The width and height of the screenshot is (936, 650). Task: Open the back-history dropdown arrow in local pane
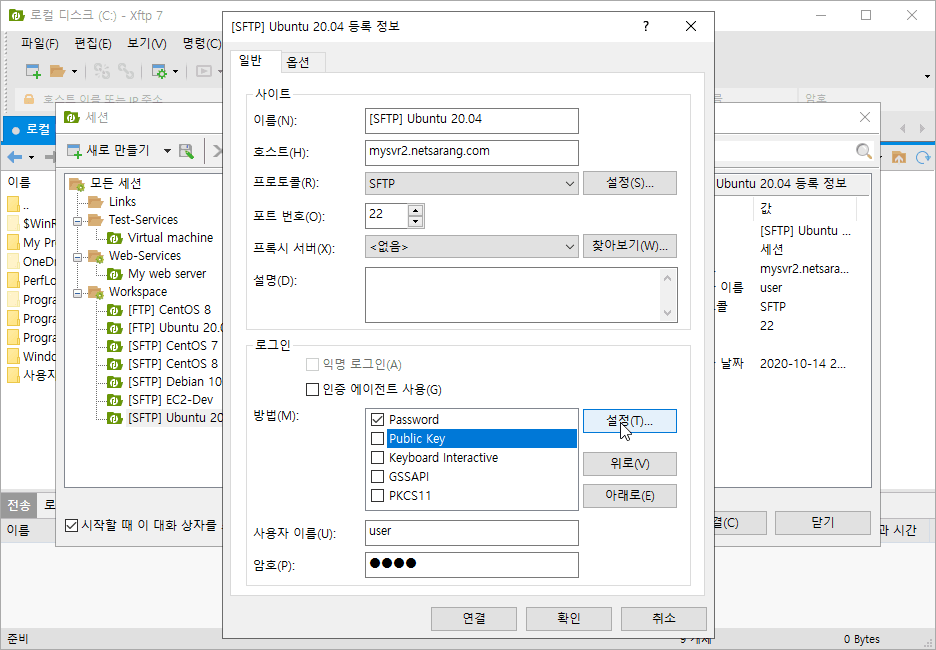click(32, 158)
